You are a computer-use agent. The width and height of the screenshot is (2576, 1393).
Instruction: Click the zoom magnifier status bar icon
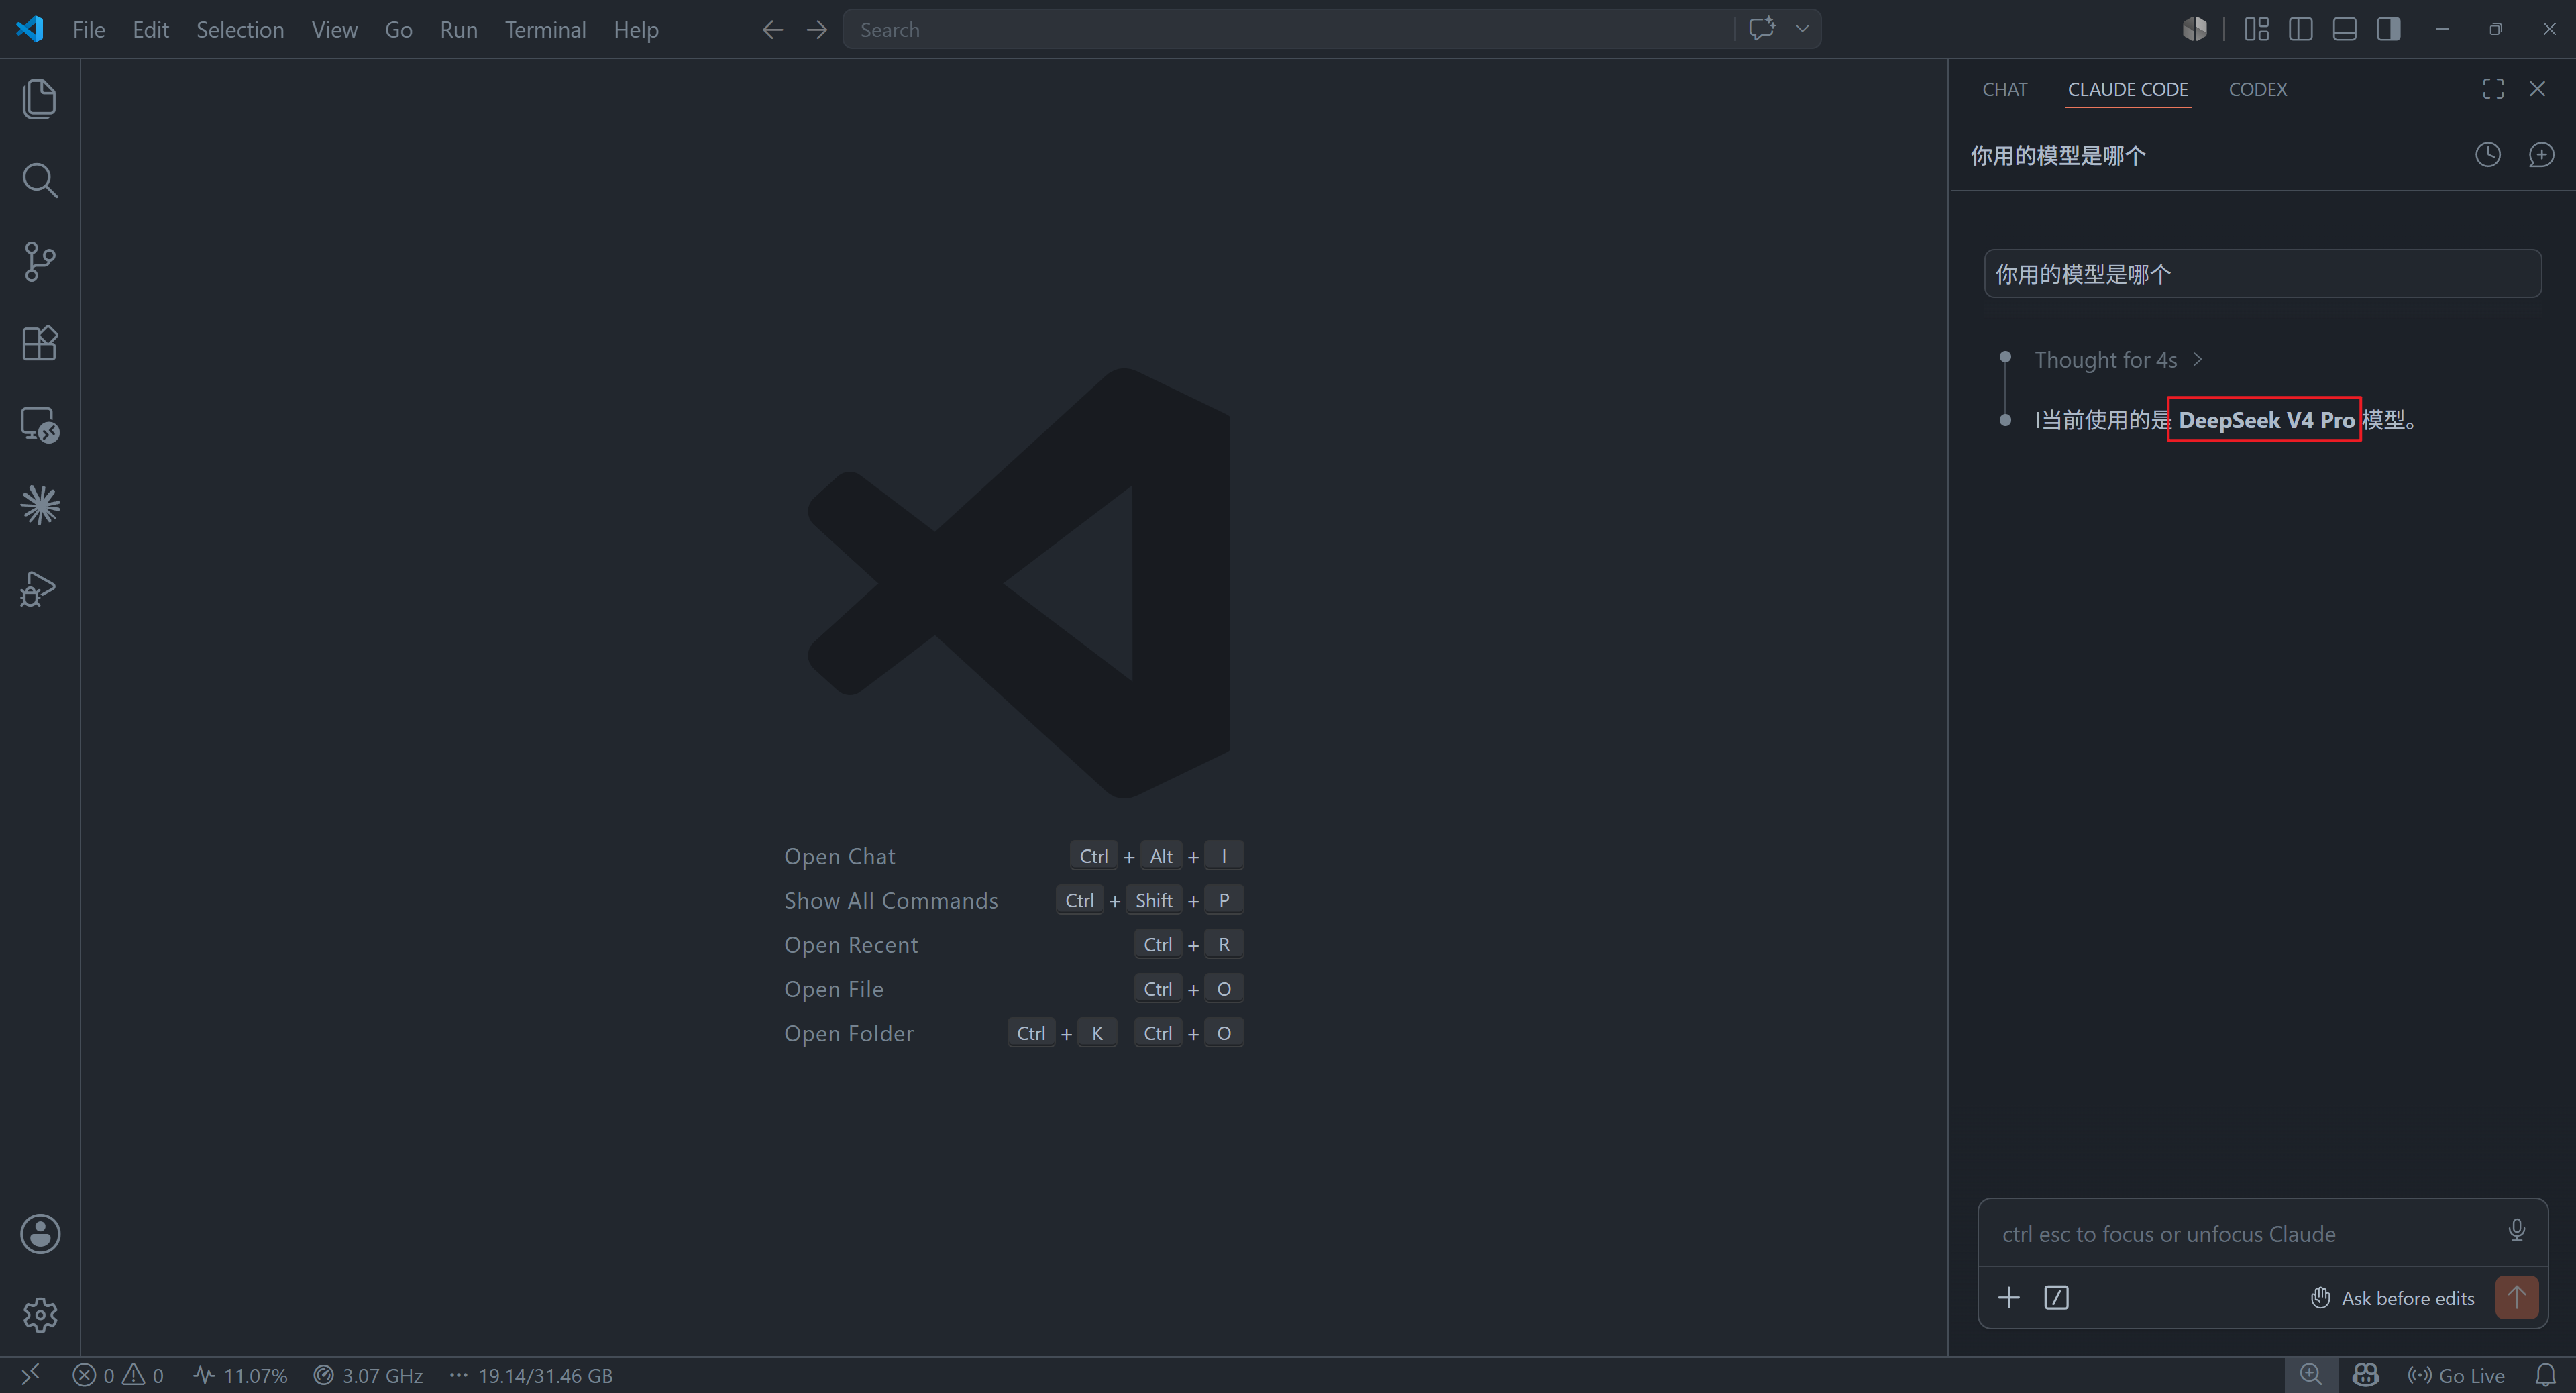pyautogui.click(x=2310, y=1375)
